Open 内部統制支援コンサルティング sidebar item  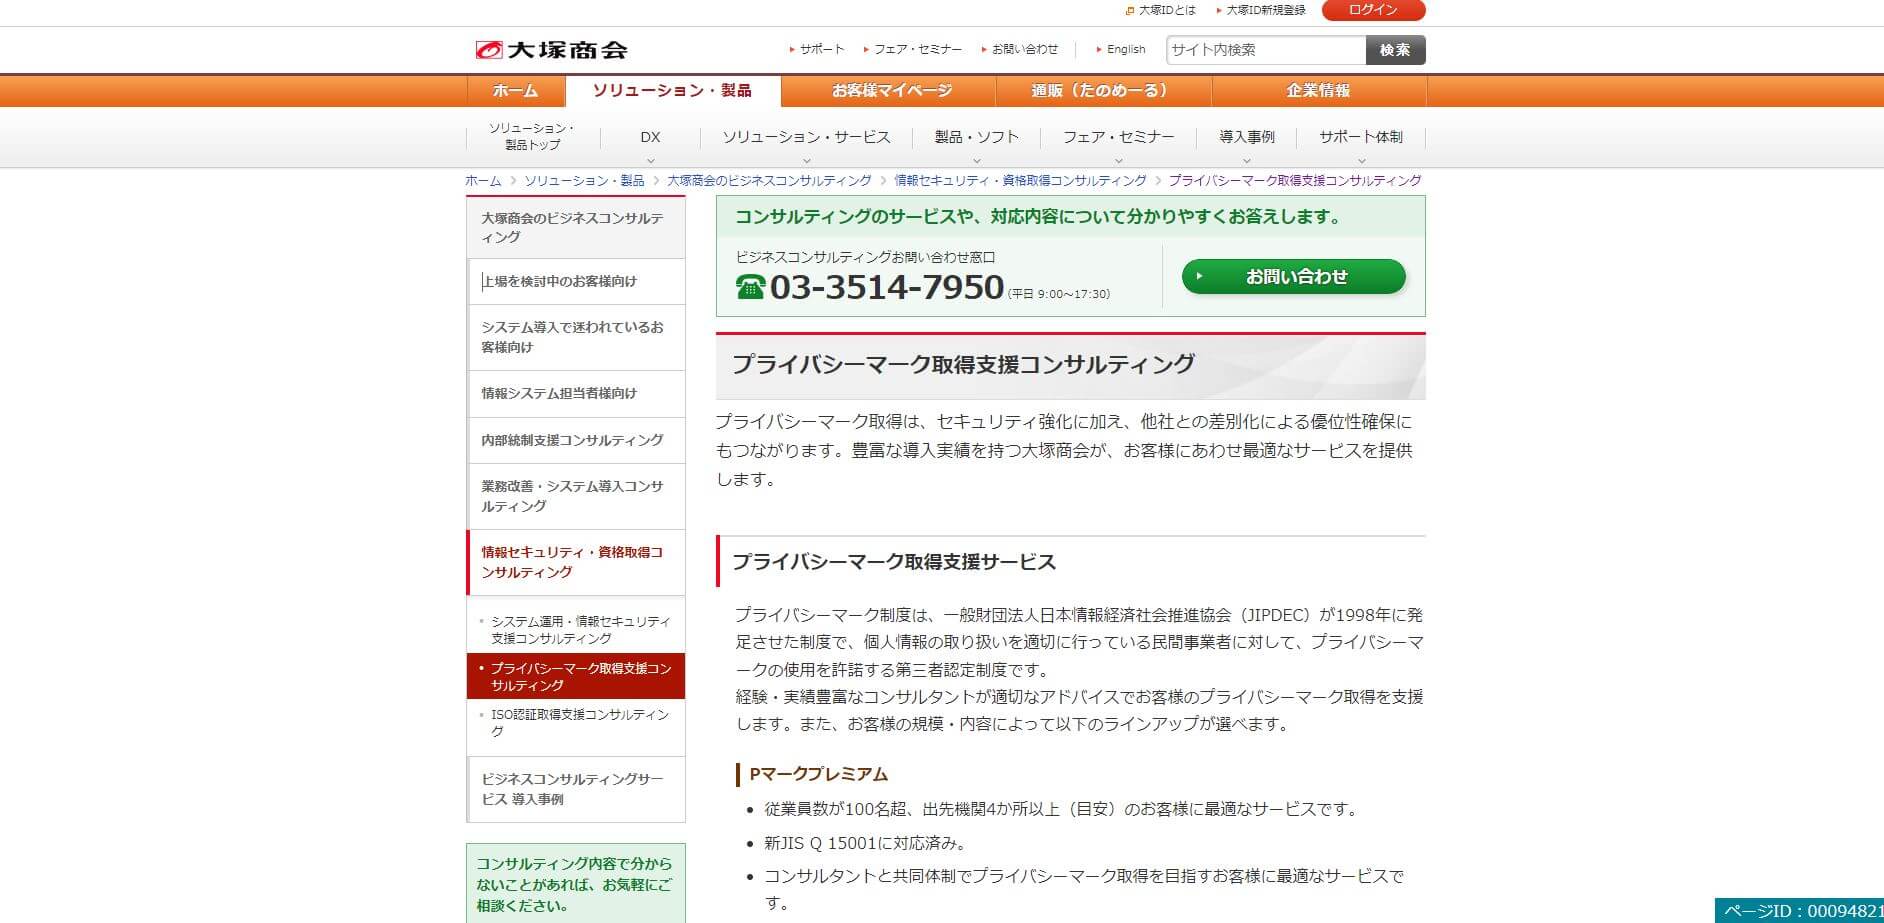(576, 440)
